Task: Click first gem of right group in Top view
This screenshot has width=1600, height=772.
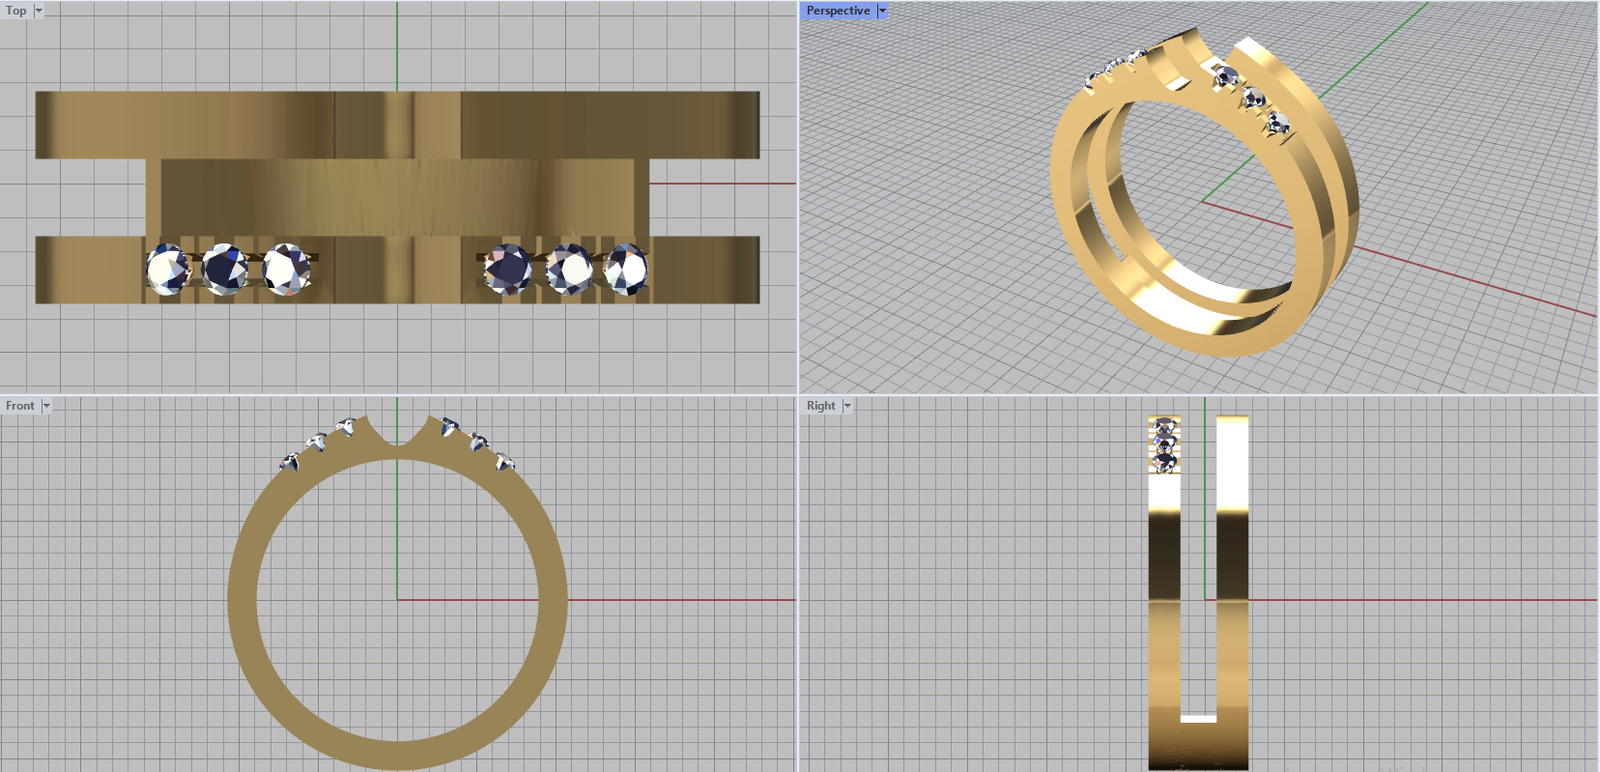Action: pos(508,269)
